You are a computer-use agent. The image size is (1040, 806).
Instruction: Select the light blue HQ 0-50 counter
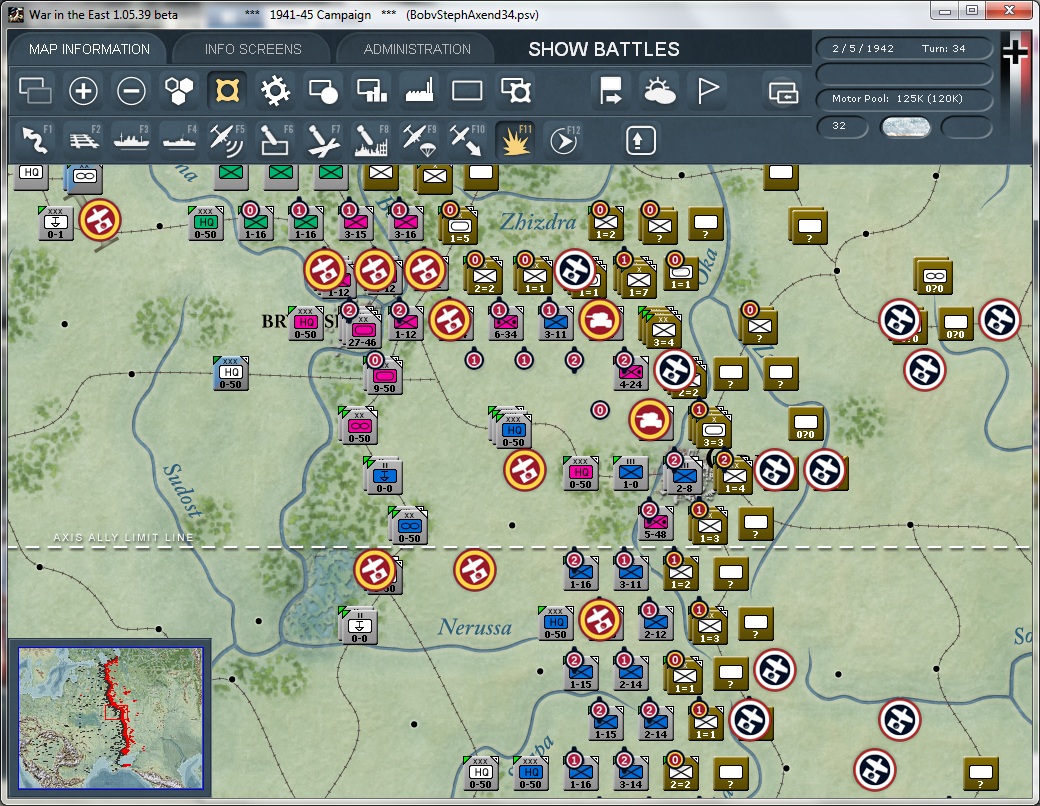click(x=231, y=374)
